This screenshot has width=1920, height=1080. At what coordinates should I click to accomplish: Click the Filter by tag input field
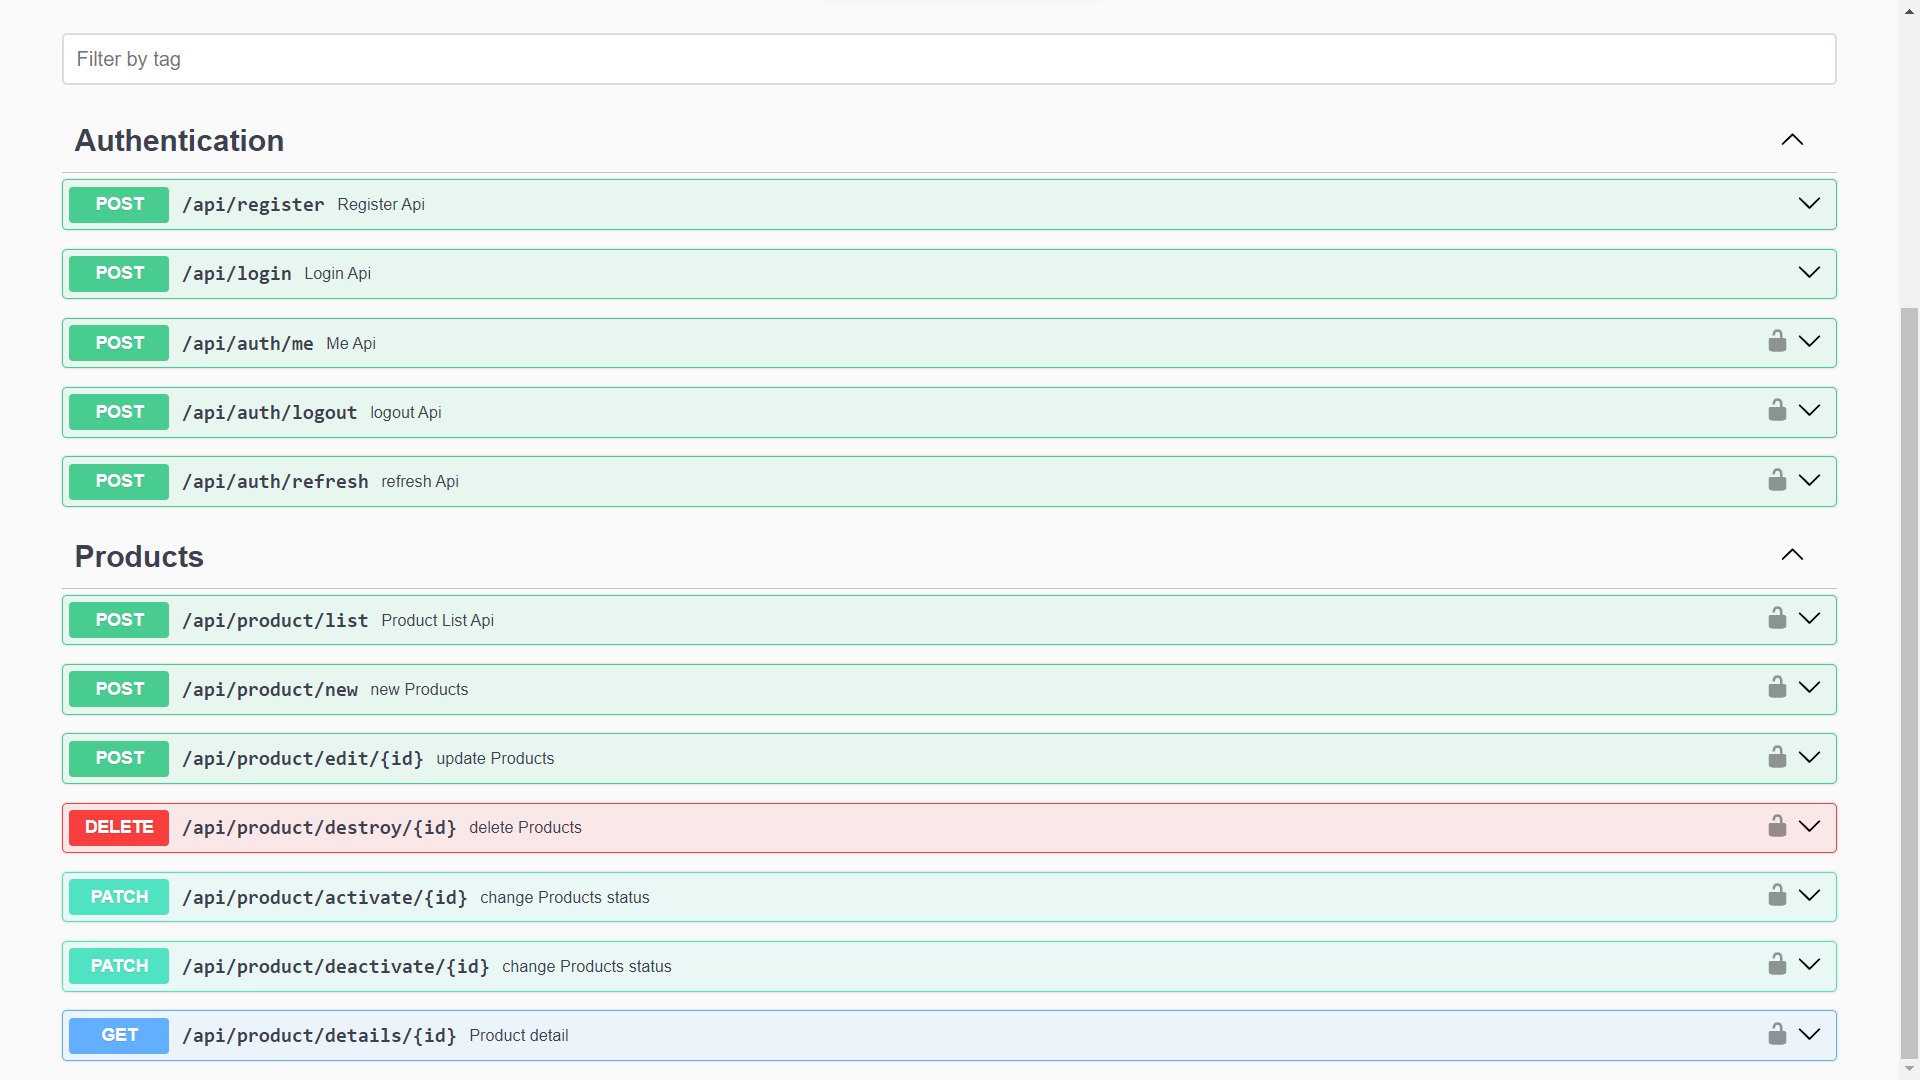[948, 59]
